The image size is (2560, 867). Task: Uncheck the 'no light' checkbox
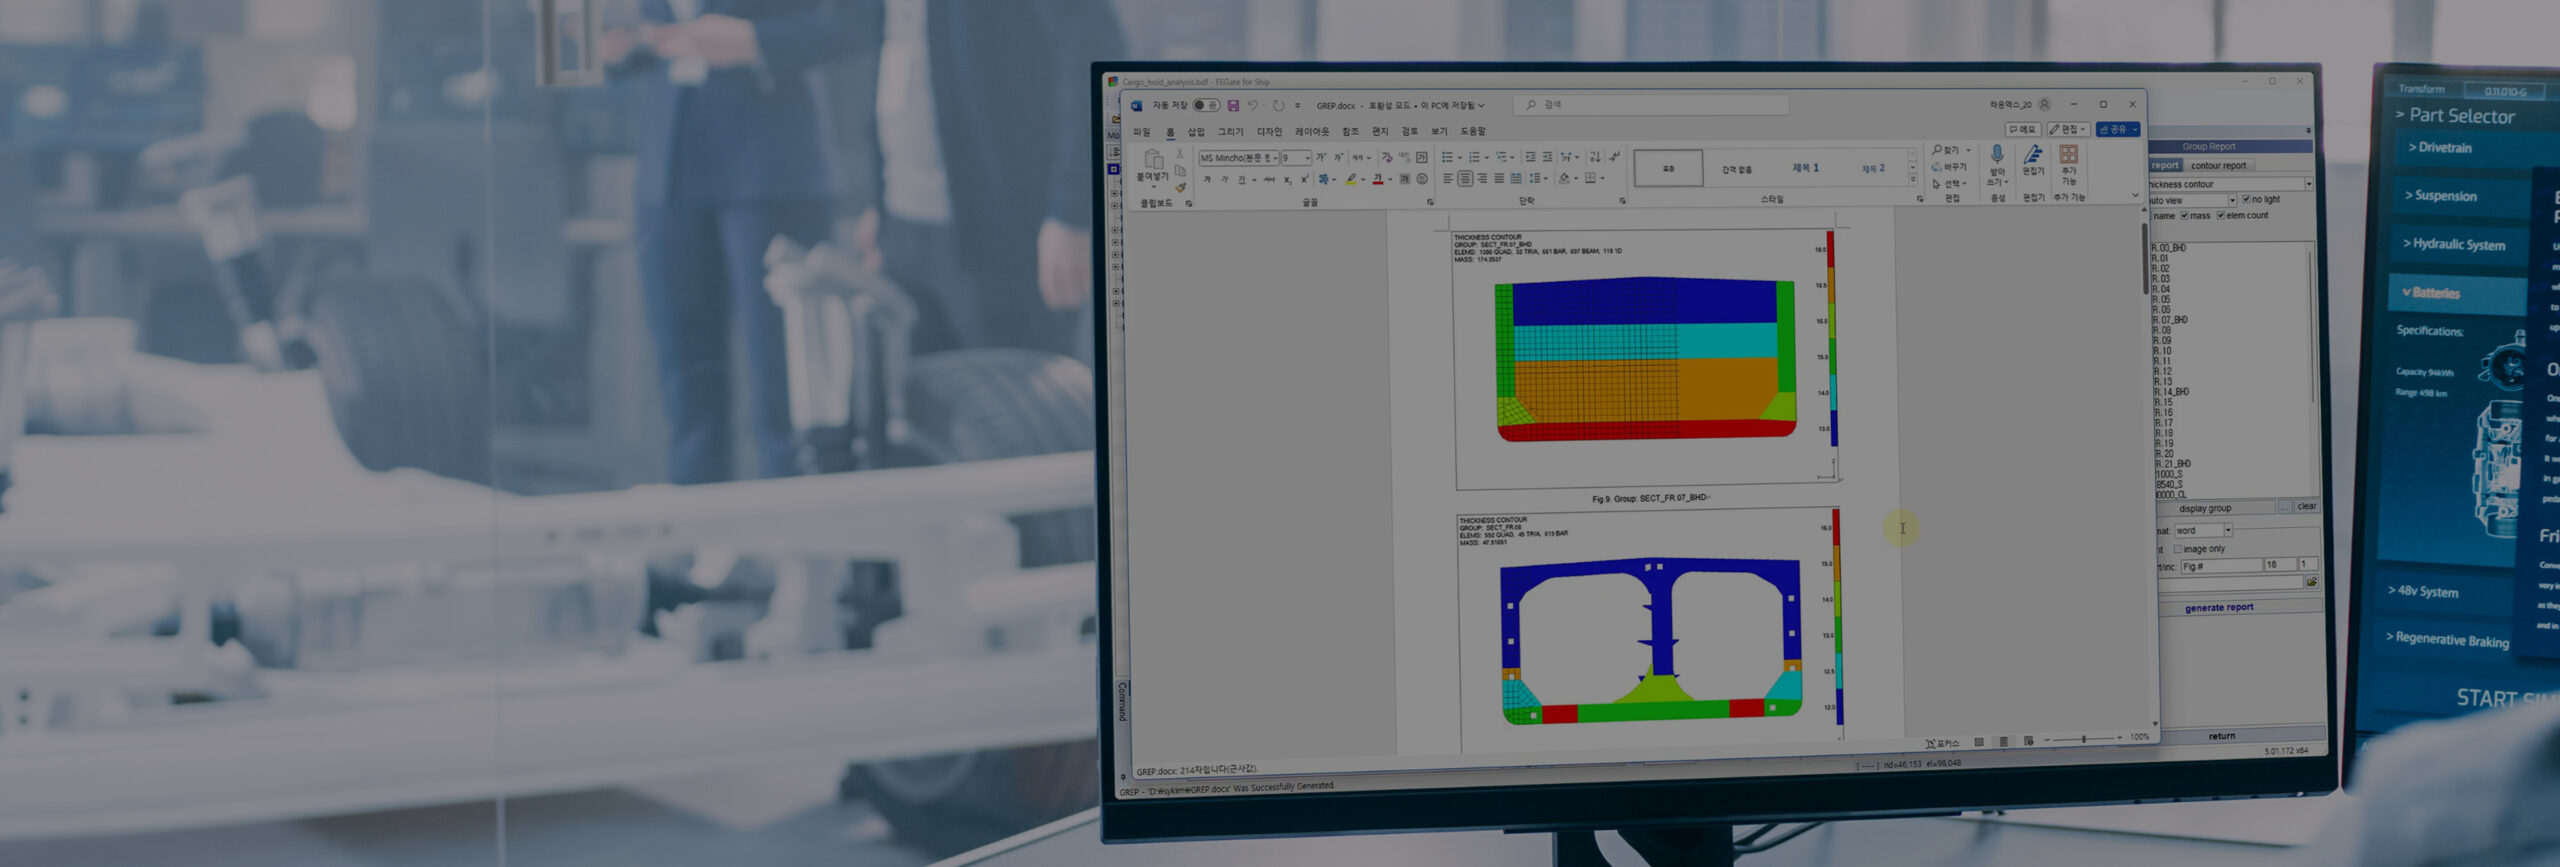point(2246,200)
